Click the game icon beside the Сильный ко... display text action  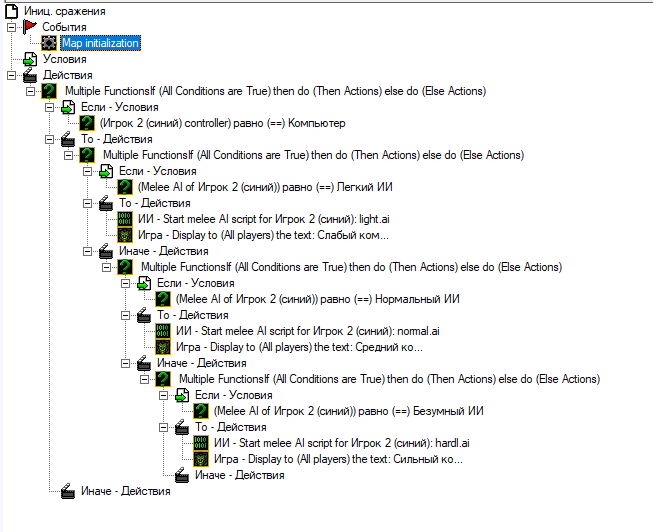click(201, 459)
